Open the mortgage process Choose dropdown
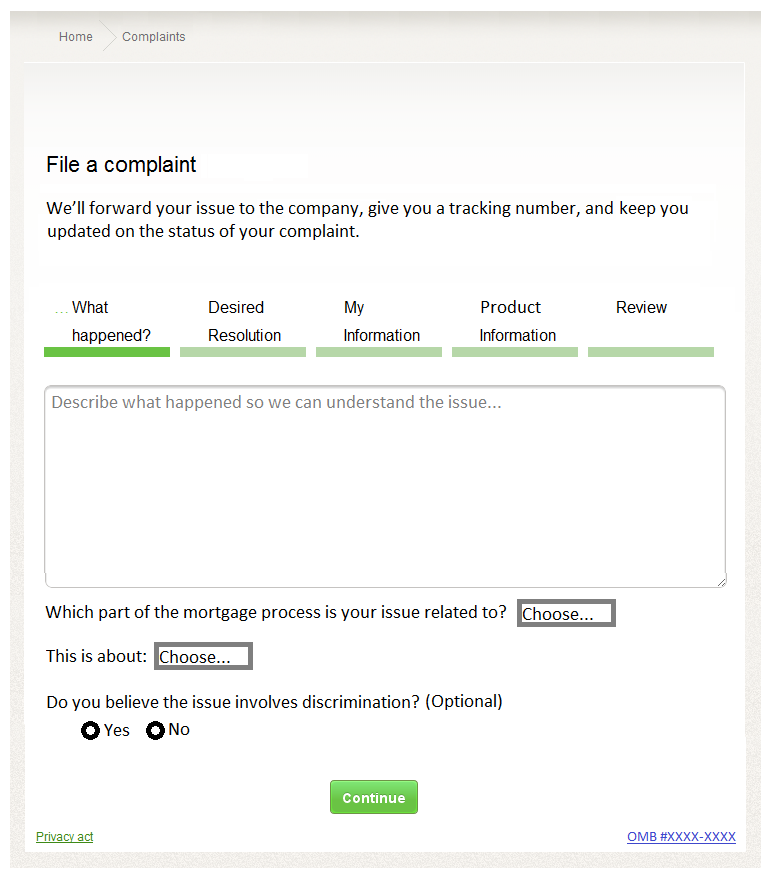The image size is (778, 890). 566,614
